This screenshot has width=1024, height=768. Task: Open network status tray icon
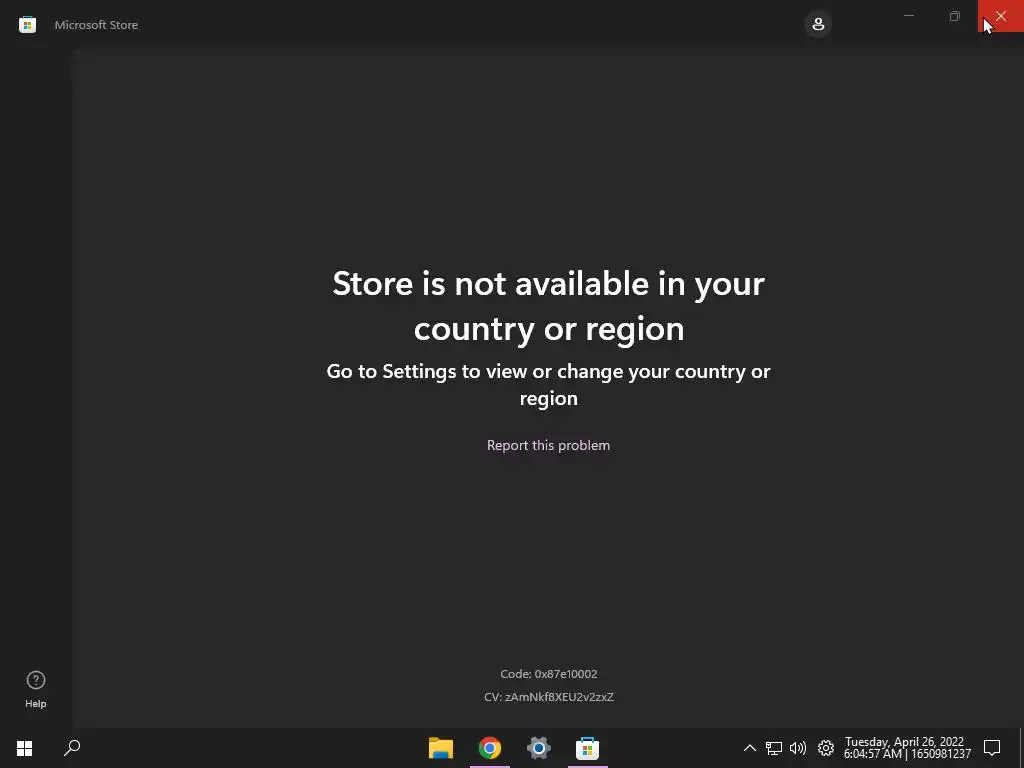tap(774, 748)
